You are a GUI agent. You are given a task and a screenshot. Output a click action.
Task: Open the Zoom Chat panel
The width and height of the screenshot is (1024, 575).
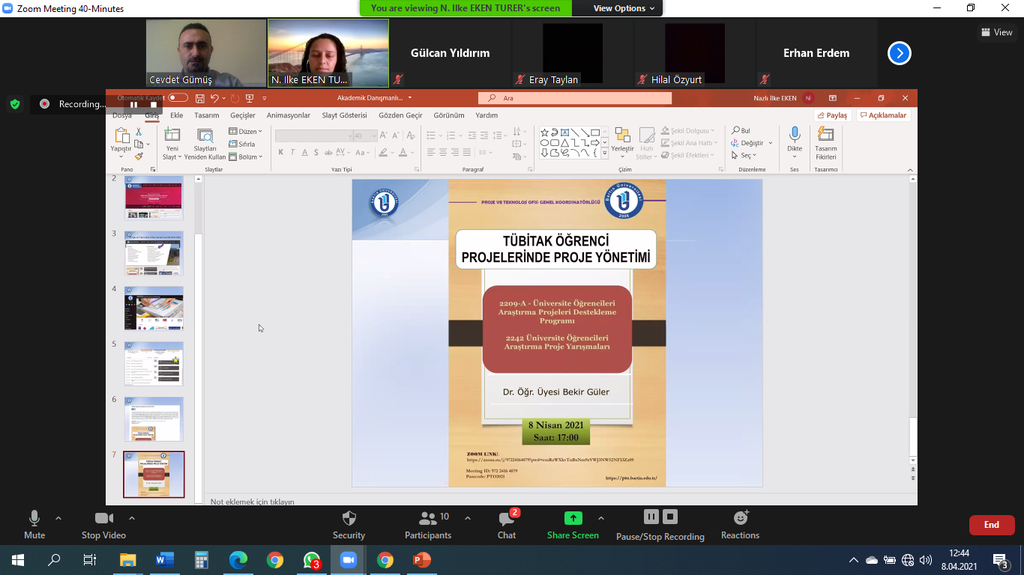pos(506,525)
